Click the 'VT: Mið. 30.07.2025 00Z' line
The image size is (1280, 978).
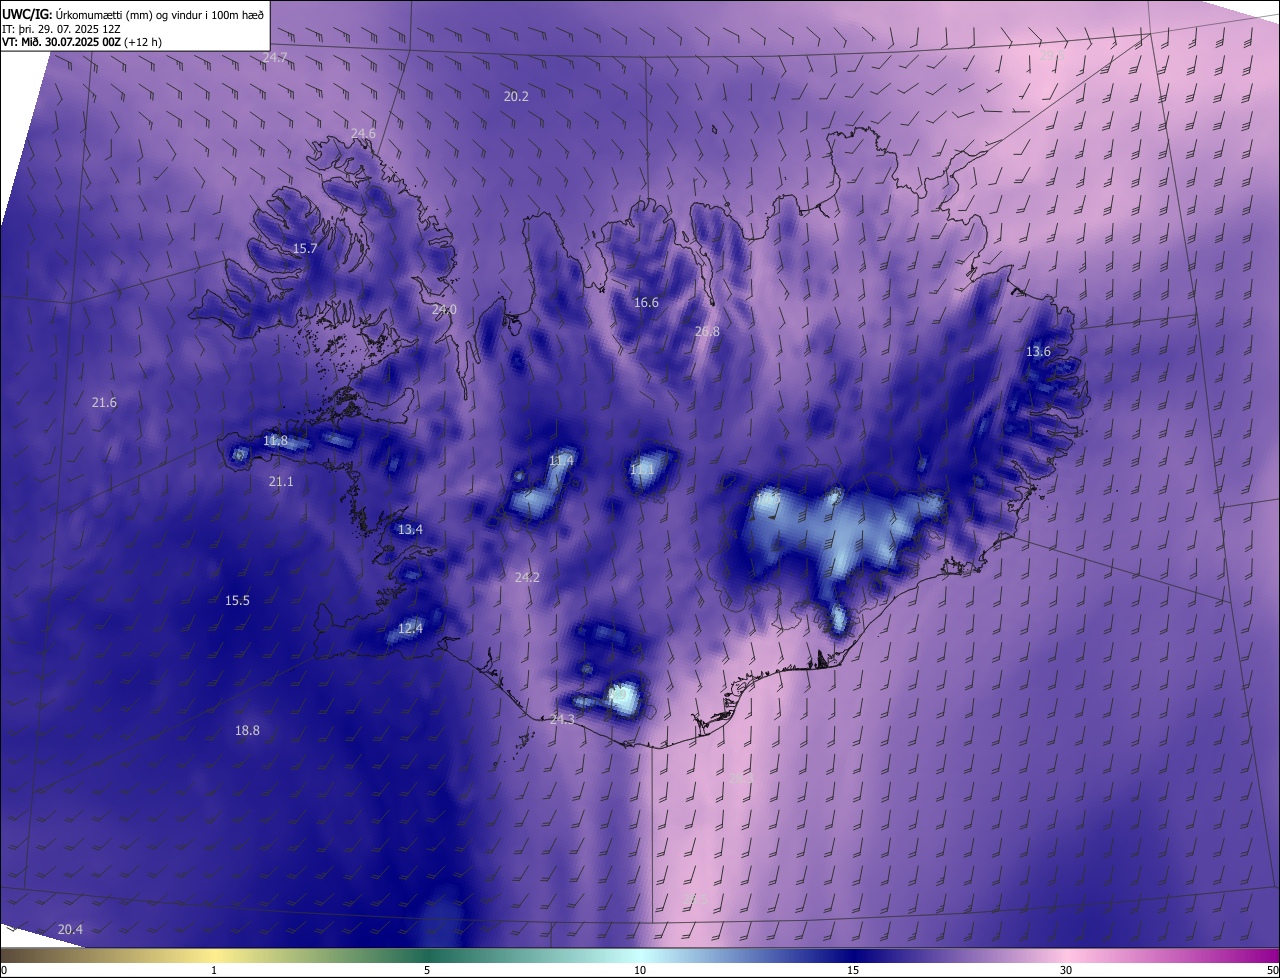(61, 43)
